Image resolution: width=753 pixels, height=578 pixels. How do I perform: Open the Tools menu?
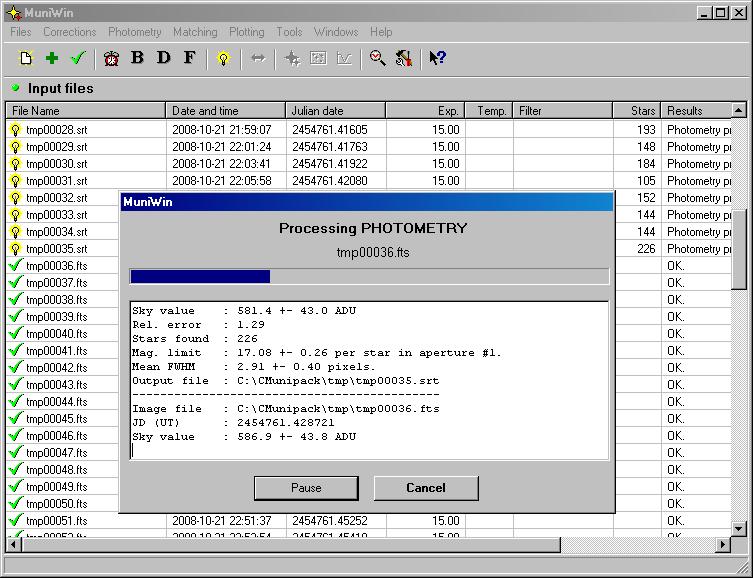click(x=289, y=32)
